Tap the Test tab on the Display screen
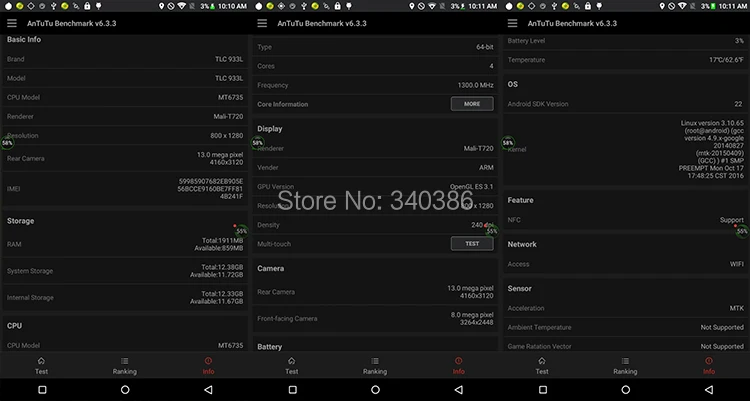Screen dimensions: 750x401 click(291, 366)
